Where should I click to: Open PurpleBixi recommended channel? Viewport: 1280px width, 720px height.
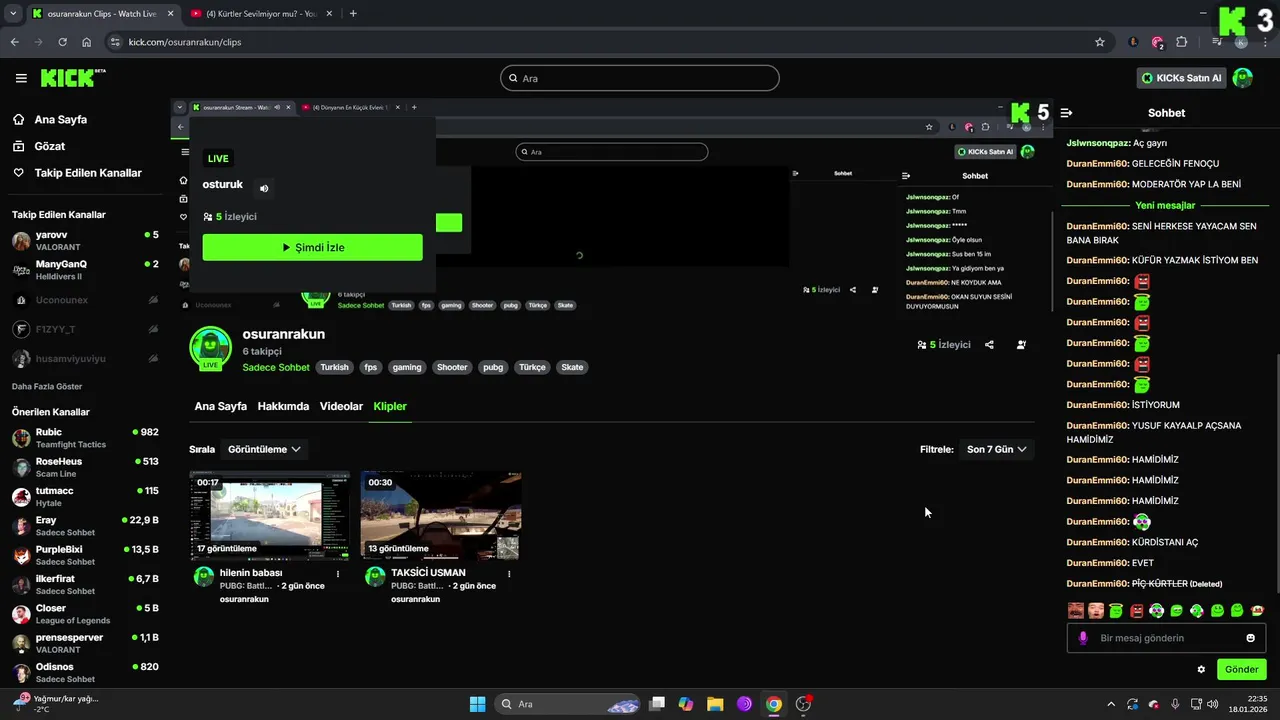pyautogui.click(x=85, y=555)
